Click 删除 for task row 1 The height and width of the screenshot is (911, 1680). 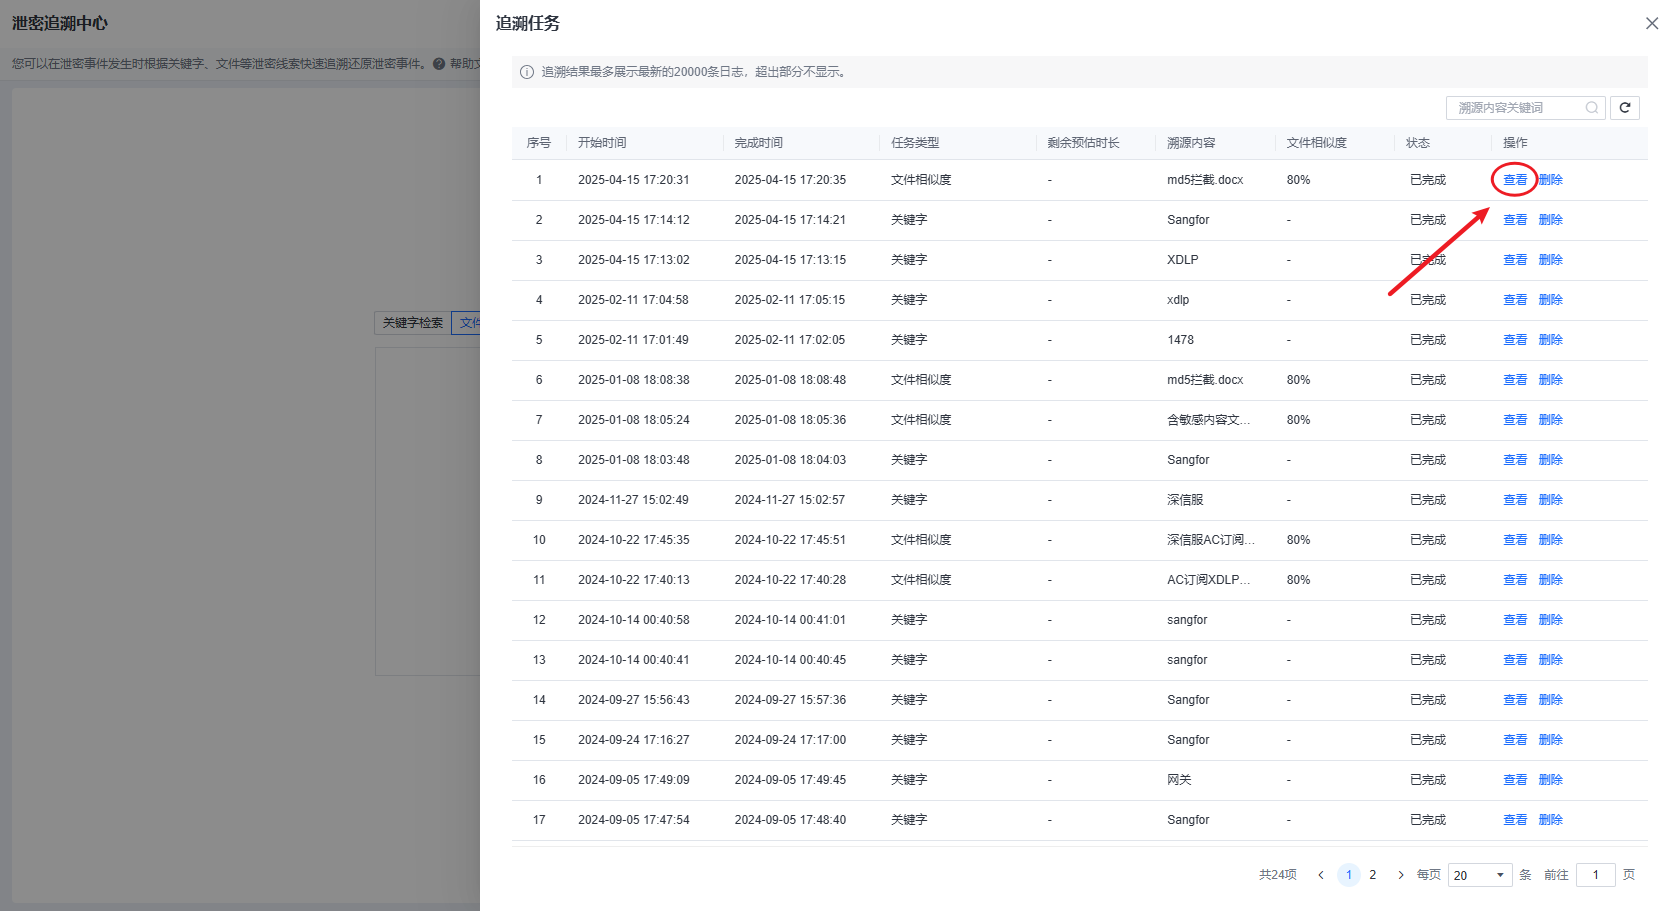[x=1550, y=180]
